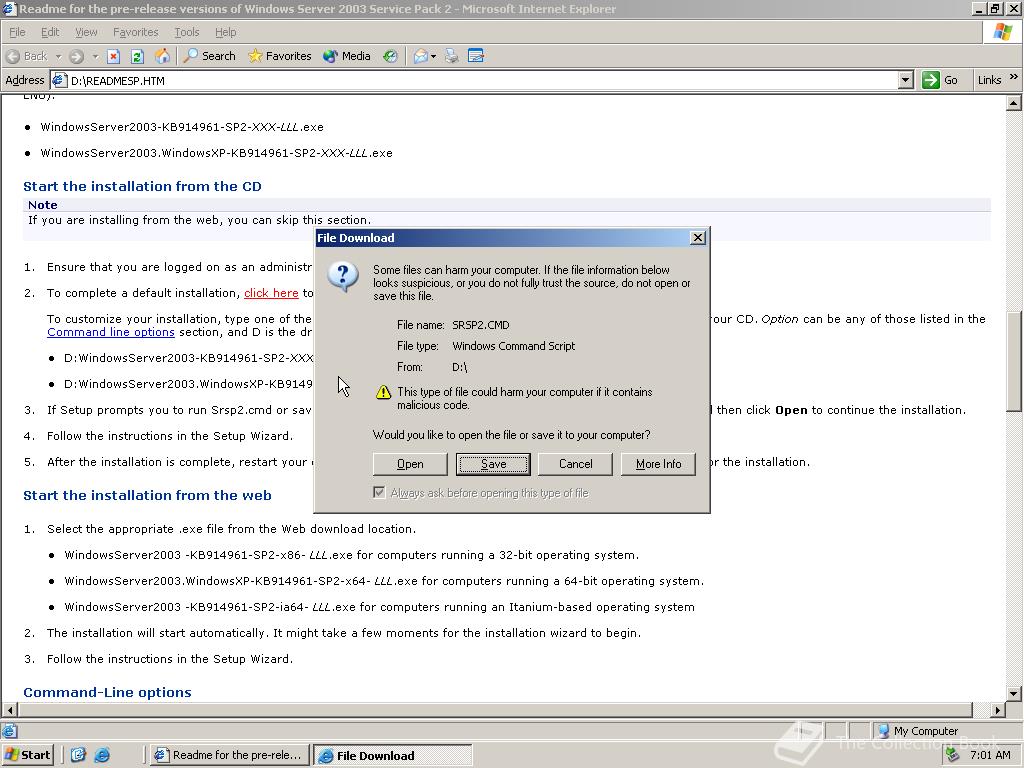The width and height of the screenshot is (1024, 768).
Task: Click the vertical scrollbar down arrow
Action: (1013, 694)
